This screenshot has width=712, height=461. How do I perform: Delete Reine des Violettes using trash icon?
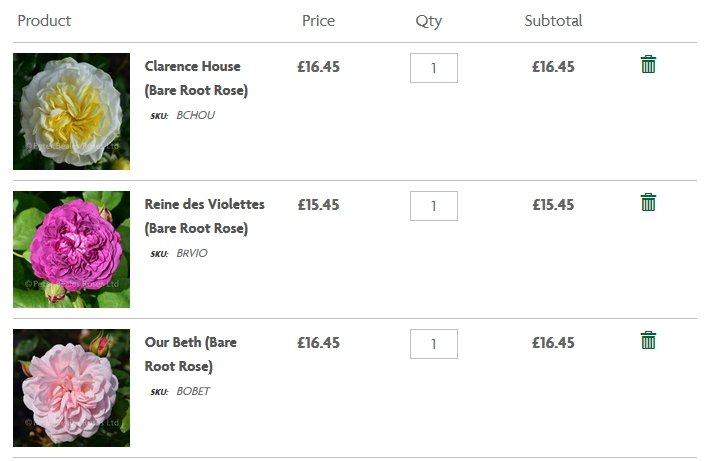point(648,202)
